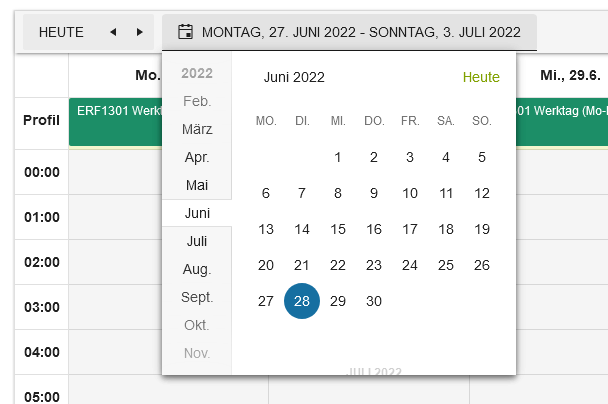Select Sept. in month list
Viewport: 608px width, 404px height.
coord(197,297)
